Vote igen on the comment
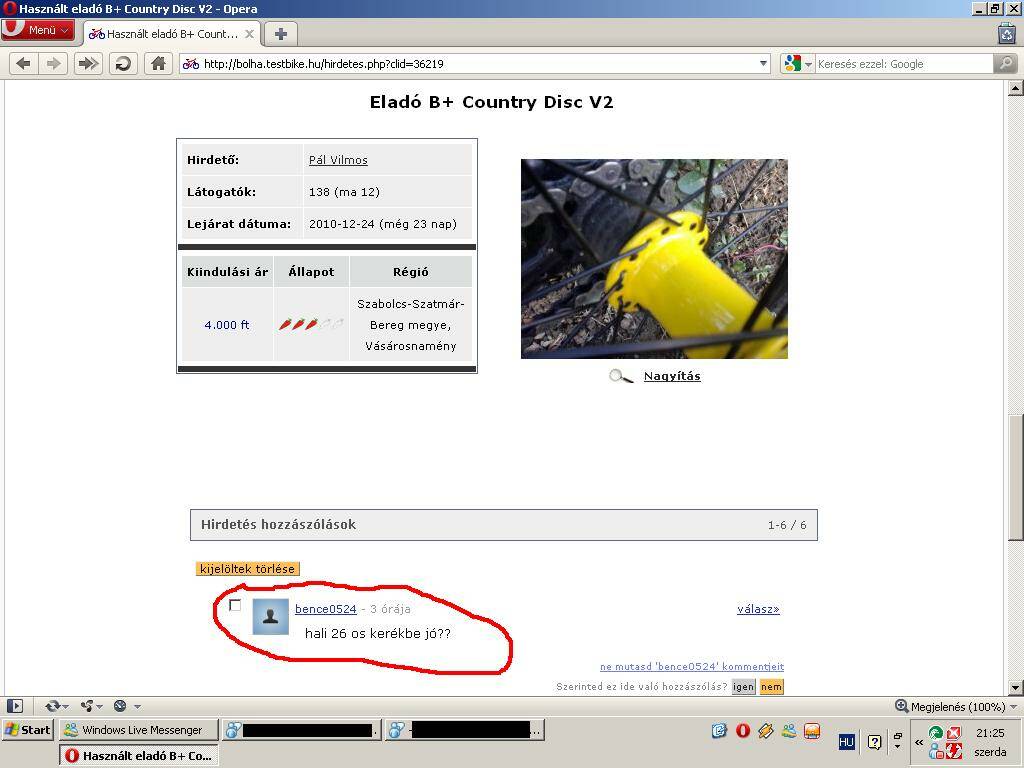 pos(743,687)
